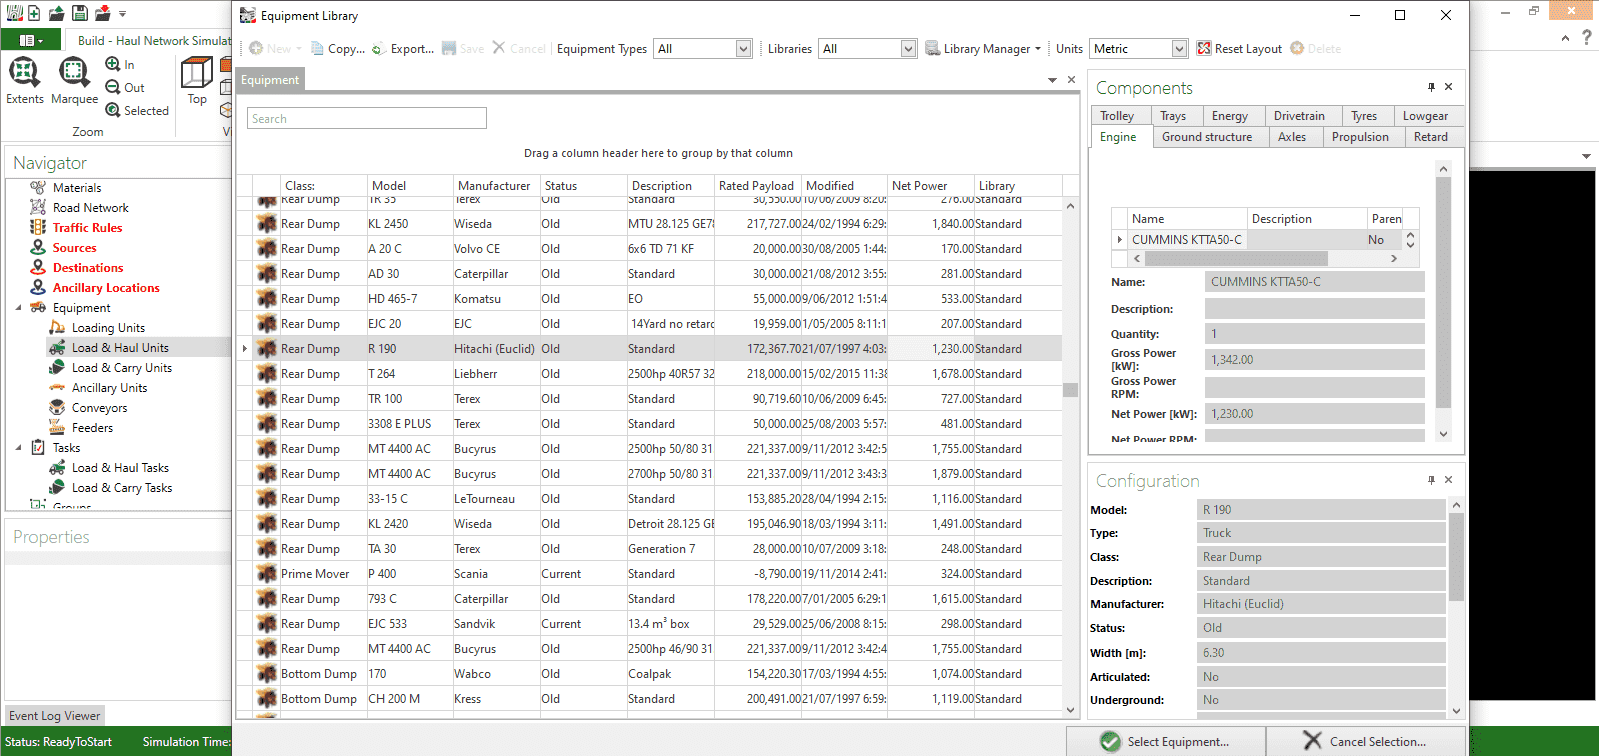Open the Libraries dropdown
Viewport: 1599px width, 756px height.
point(908,48)
